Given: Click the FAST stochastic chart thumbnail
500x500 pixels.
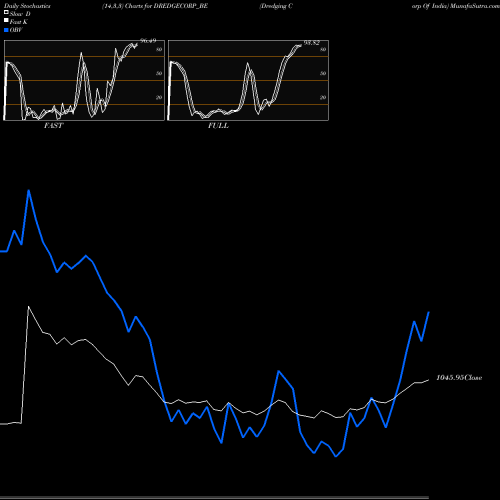Looking at the screenshot, I should (84, 80).
